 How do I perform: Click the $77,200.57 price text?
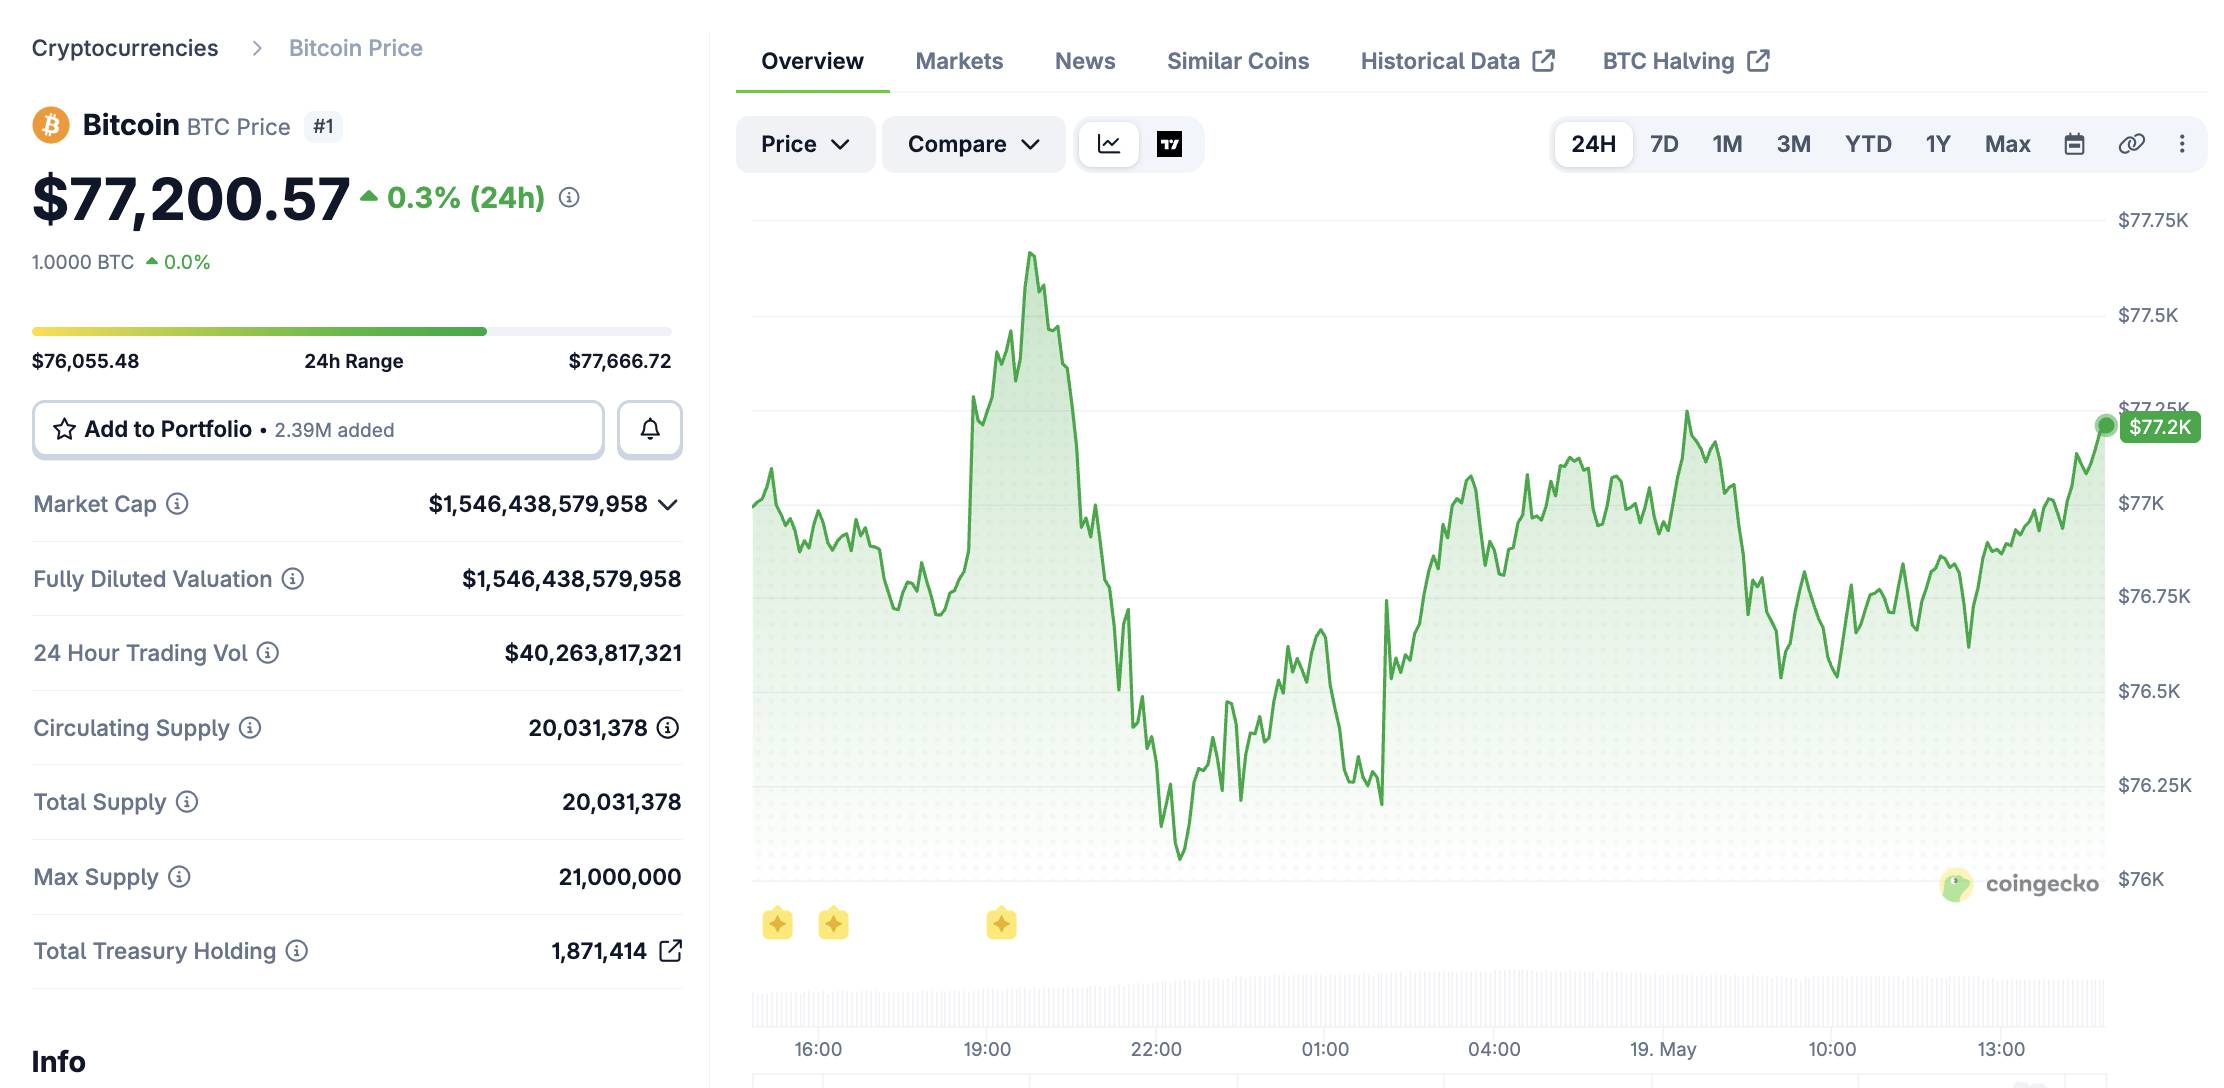click(x=191, y=199)
